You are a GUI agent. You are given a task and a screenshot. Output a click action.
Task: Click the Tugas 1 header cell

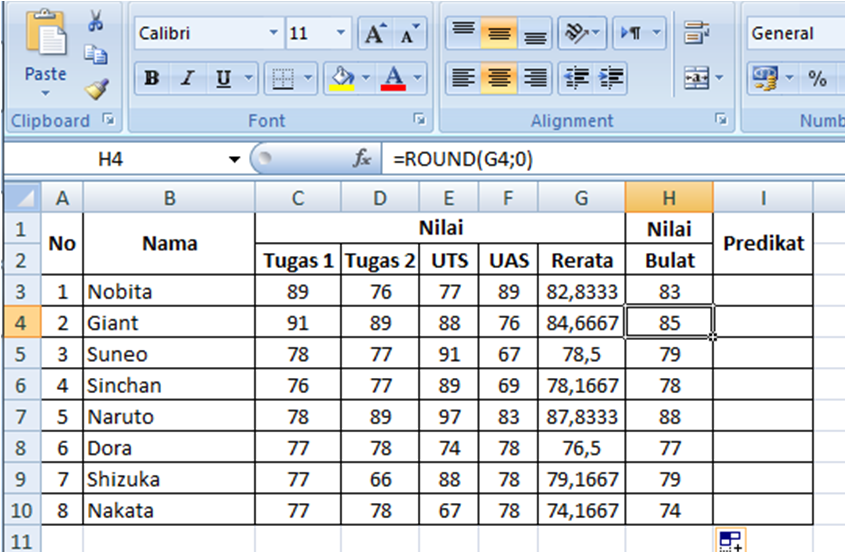(x=298, y=260)
